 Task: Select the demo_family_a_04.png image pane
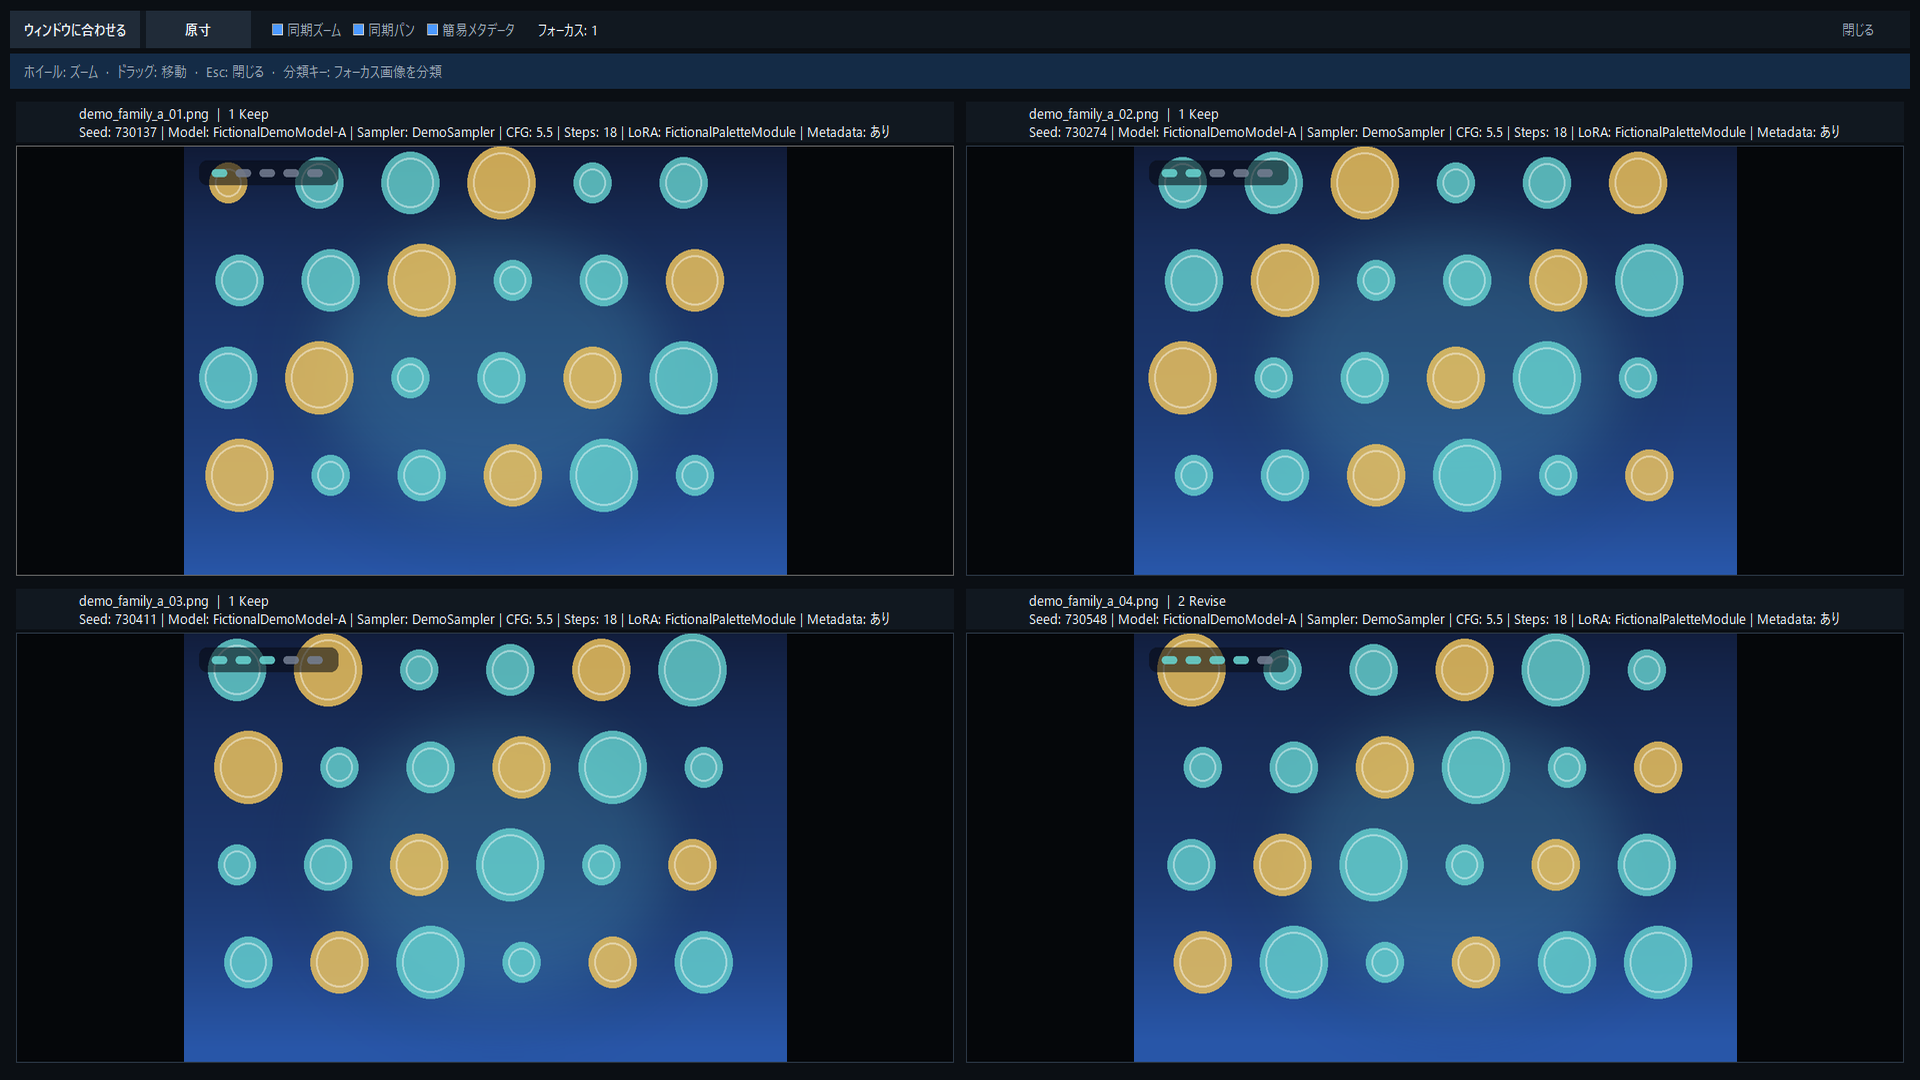pos(1435,848)
